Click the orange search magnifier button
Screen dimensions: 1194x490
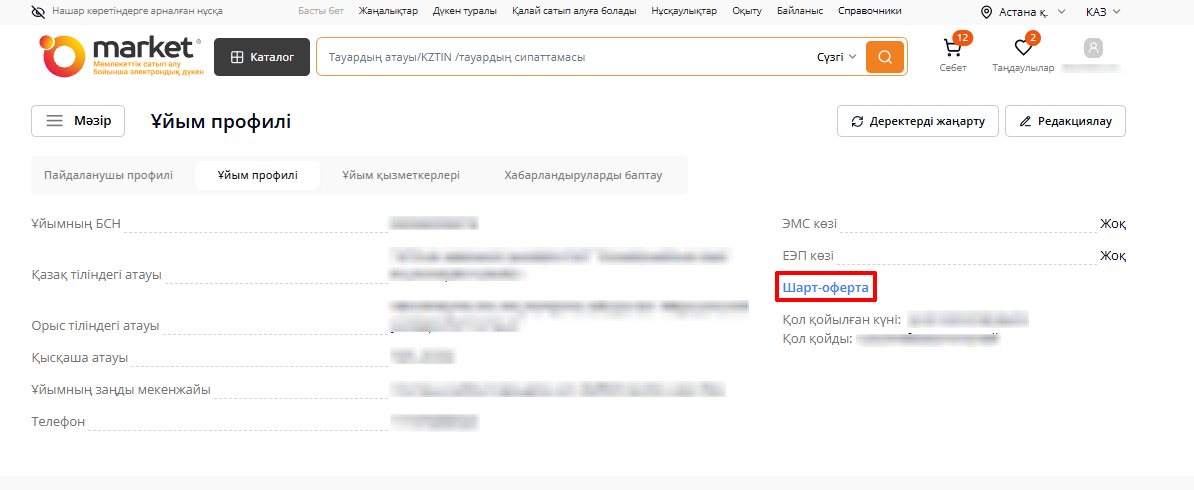885,57
